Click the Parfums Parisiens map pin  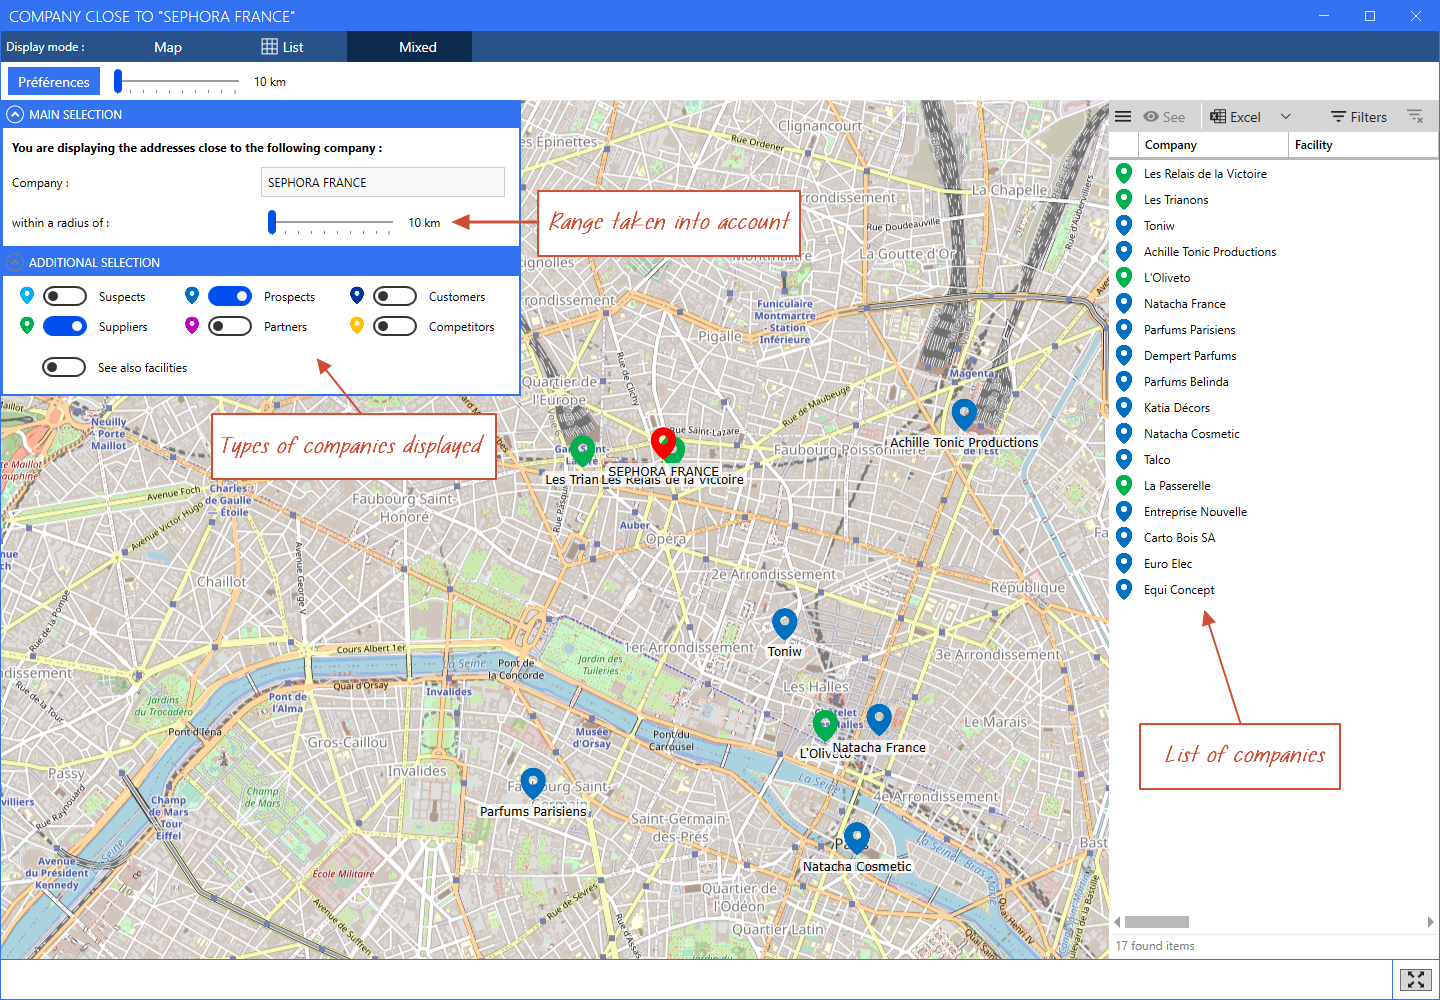tap(533, 783)
